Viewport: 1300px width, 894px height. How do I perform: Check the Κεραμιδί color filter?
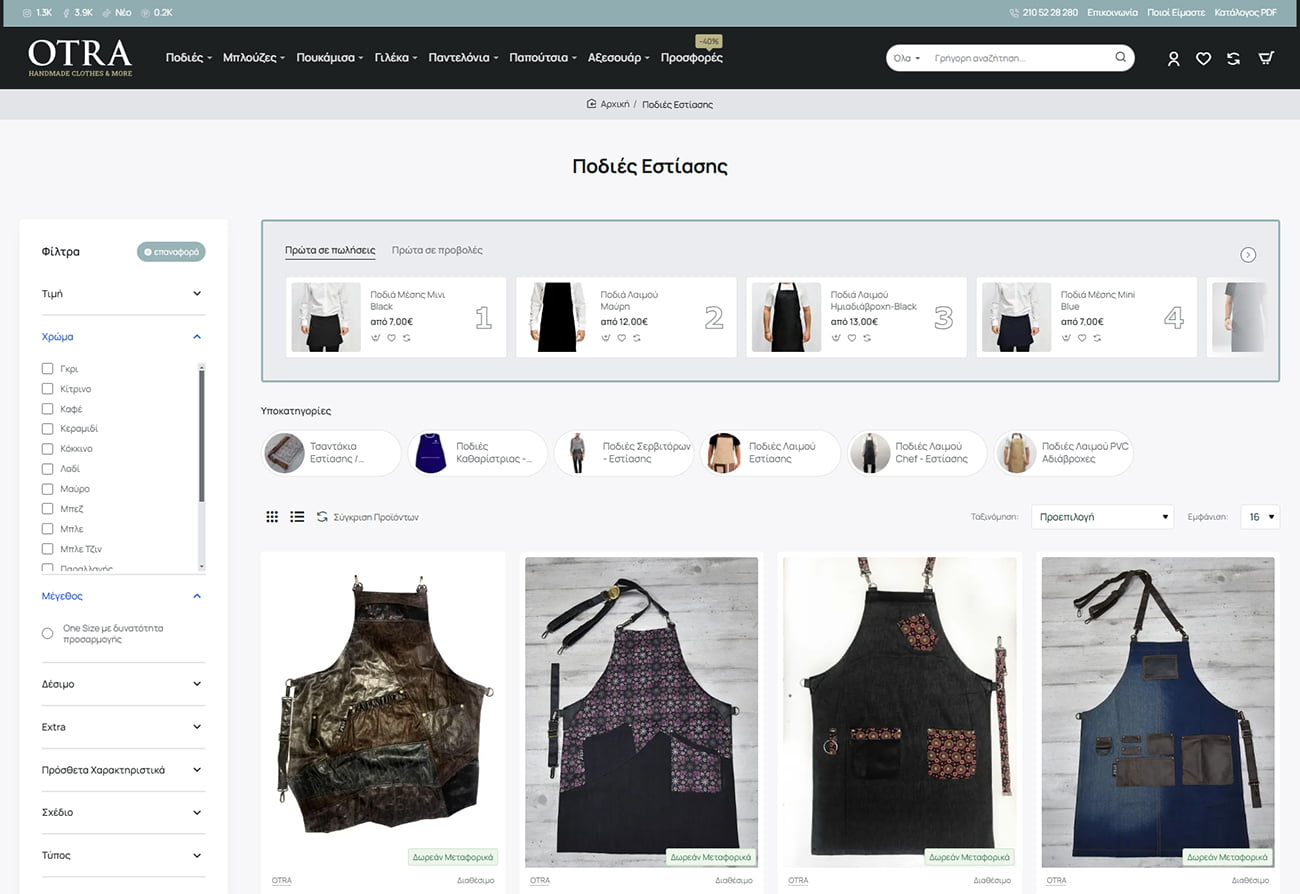(x=47, y=429)
